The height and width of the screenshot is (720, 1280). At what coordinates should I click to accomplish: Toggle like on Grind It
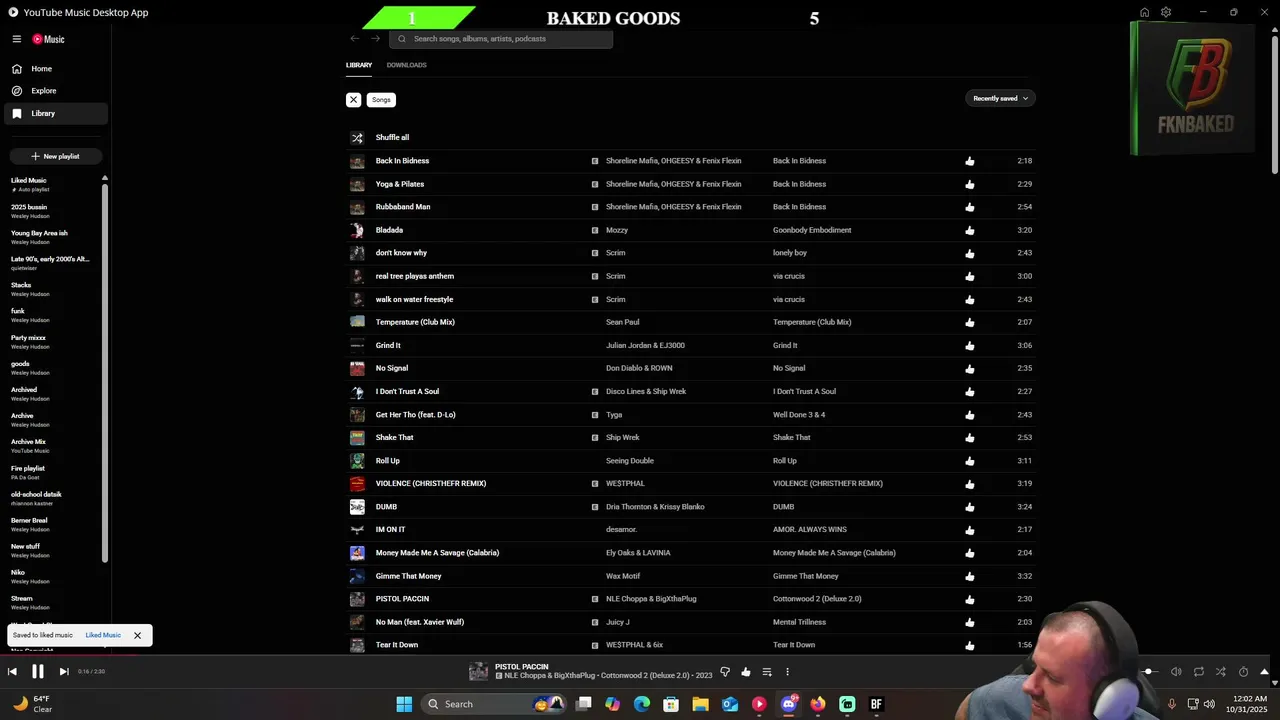point(969,346)
